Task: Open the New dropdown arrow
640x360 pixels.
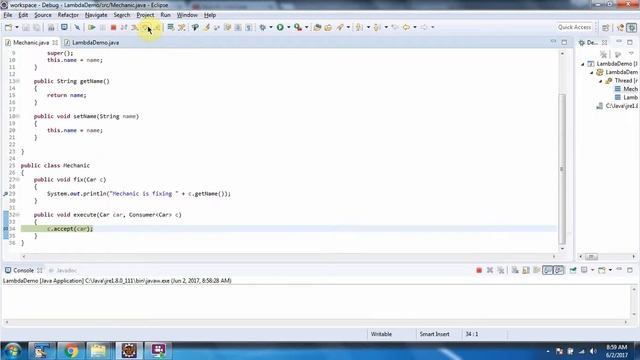Action: [x=17, y=27]
